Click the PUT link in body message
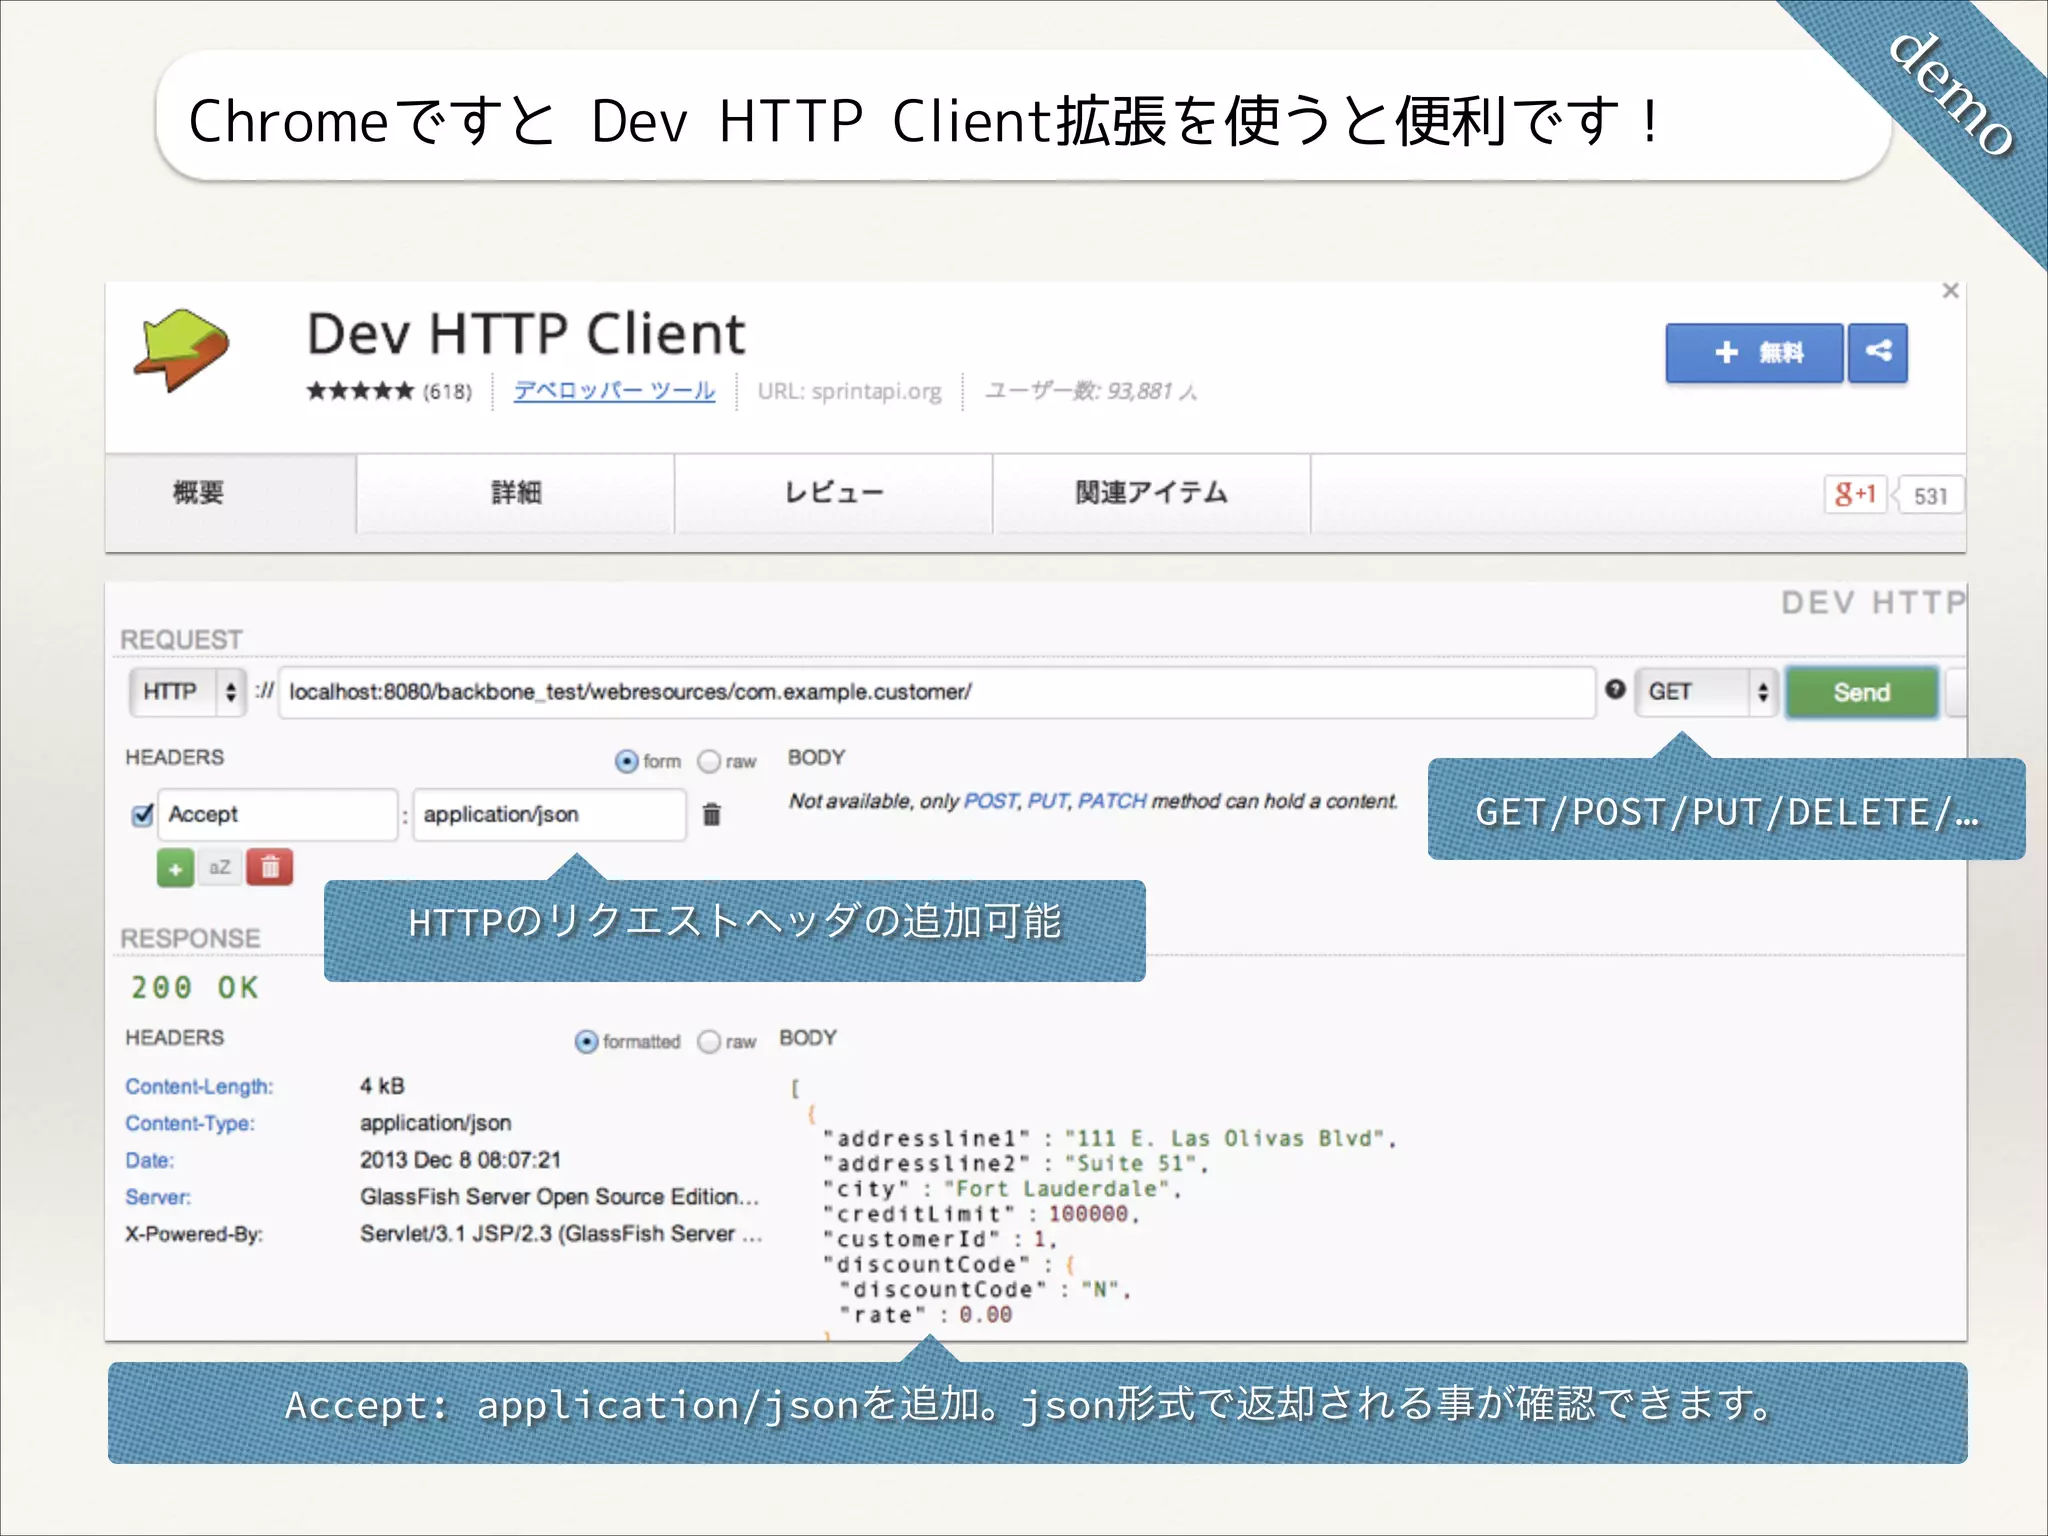2048x1536 pixels. [x=1048, y=801]
